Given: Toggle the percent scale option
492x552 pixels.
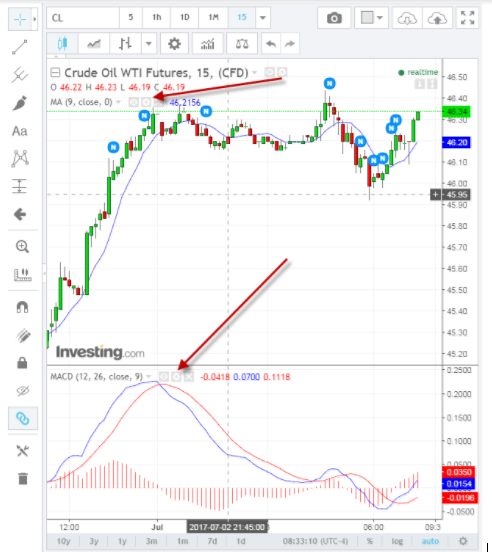Looking at the screenshot, I should [x=370, y=541].
